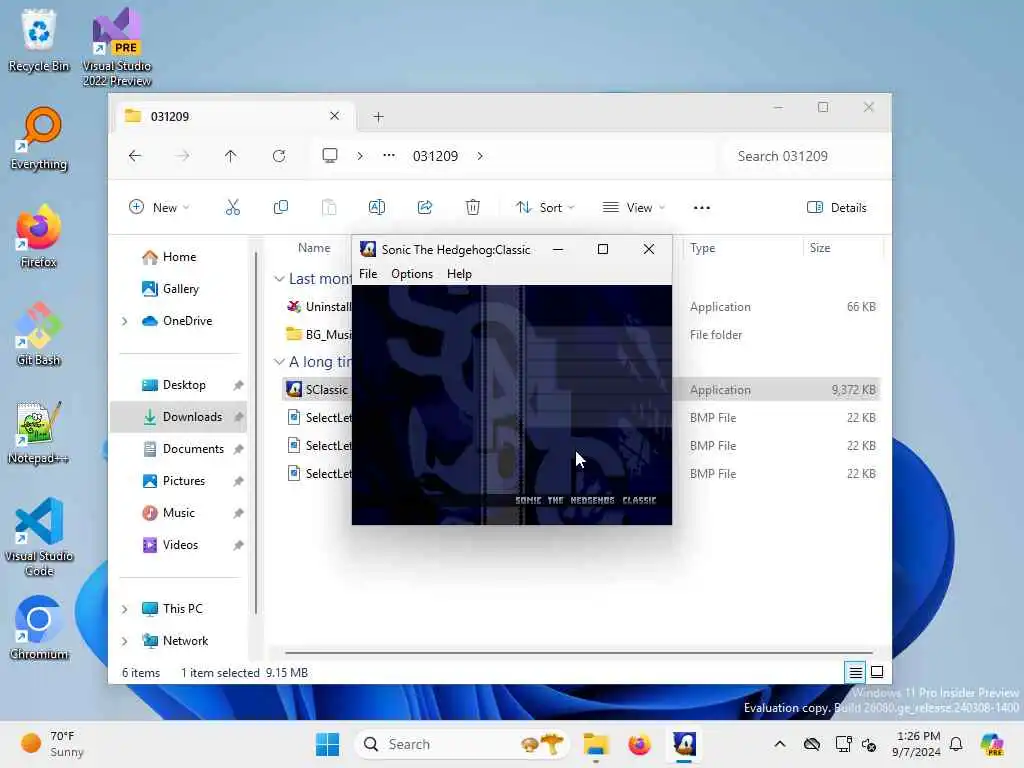Go up one folder level

pyautogui.click(x=231, y=155)
